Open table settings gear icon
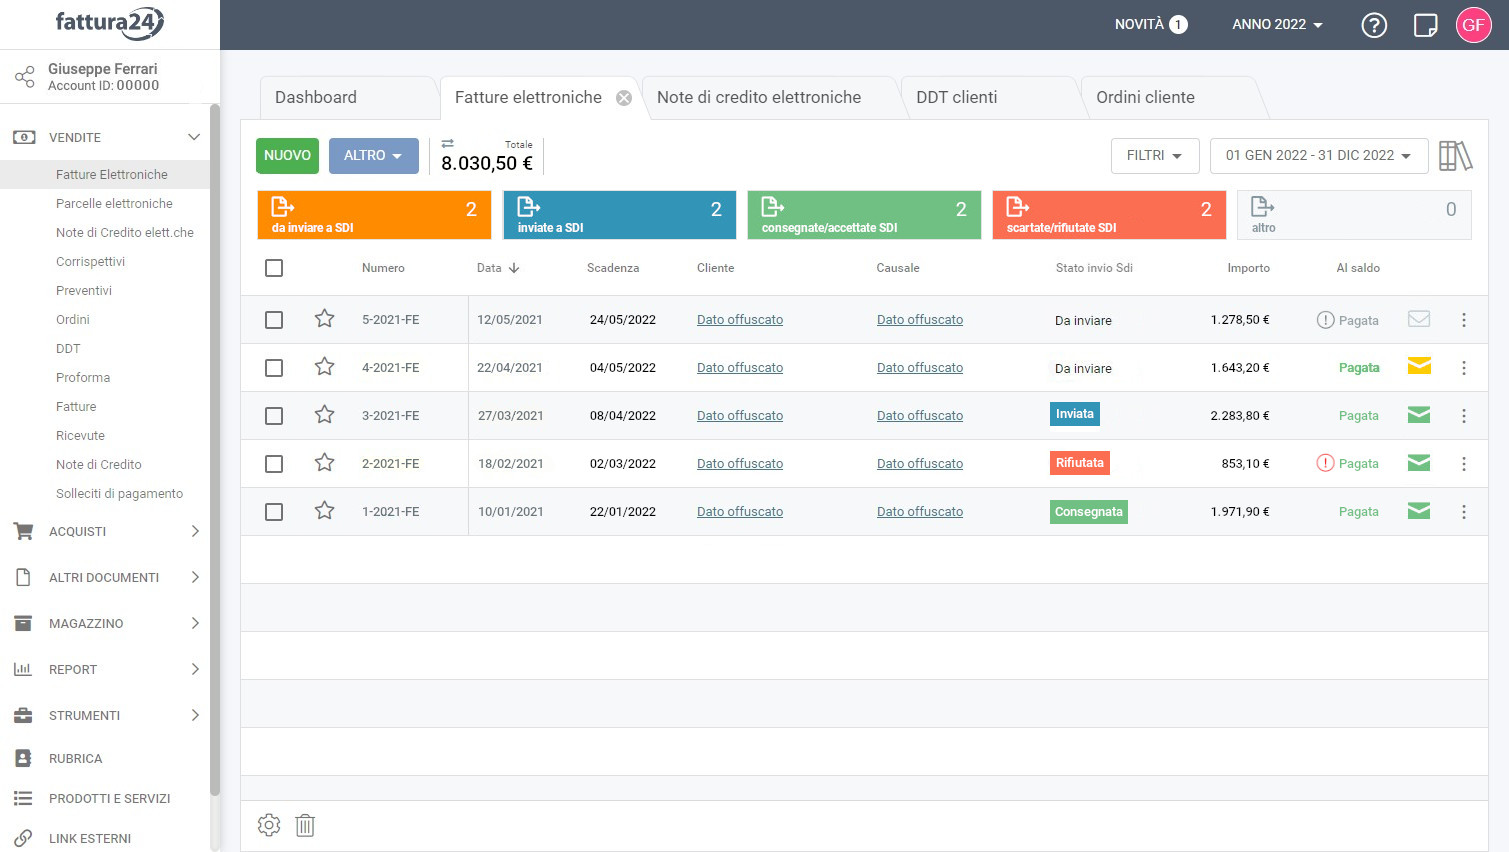Screen dimensions: 1509x852 click(x=269, y=825)
